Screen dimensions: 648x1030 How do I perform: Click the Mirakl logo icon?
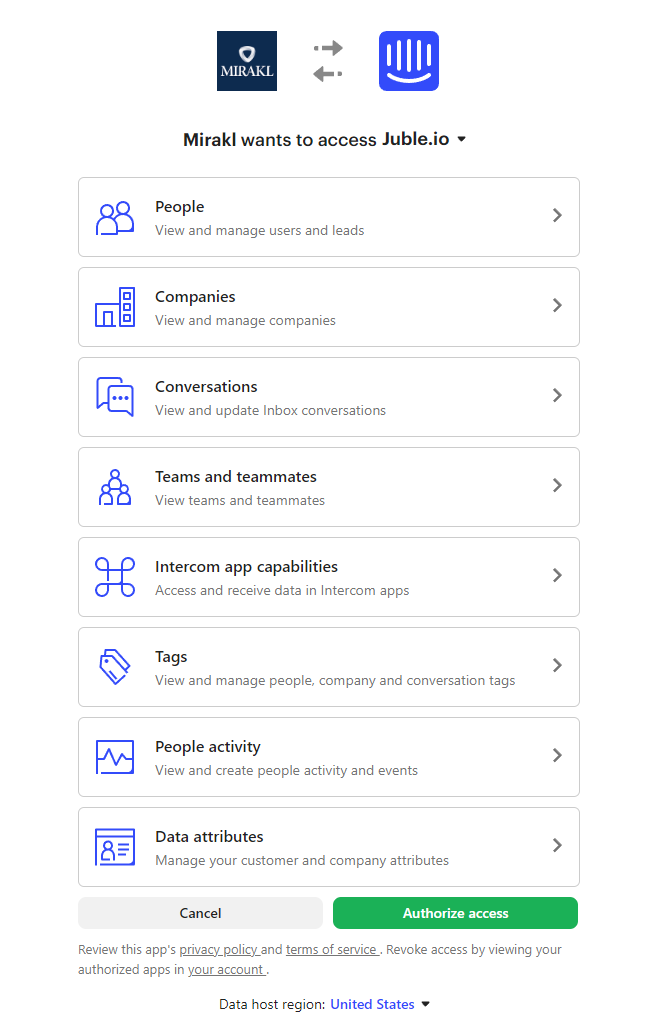click(247, 61)
